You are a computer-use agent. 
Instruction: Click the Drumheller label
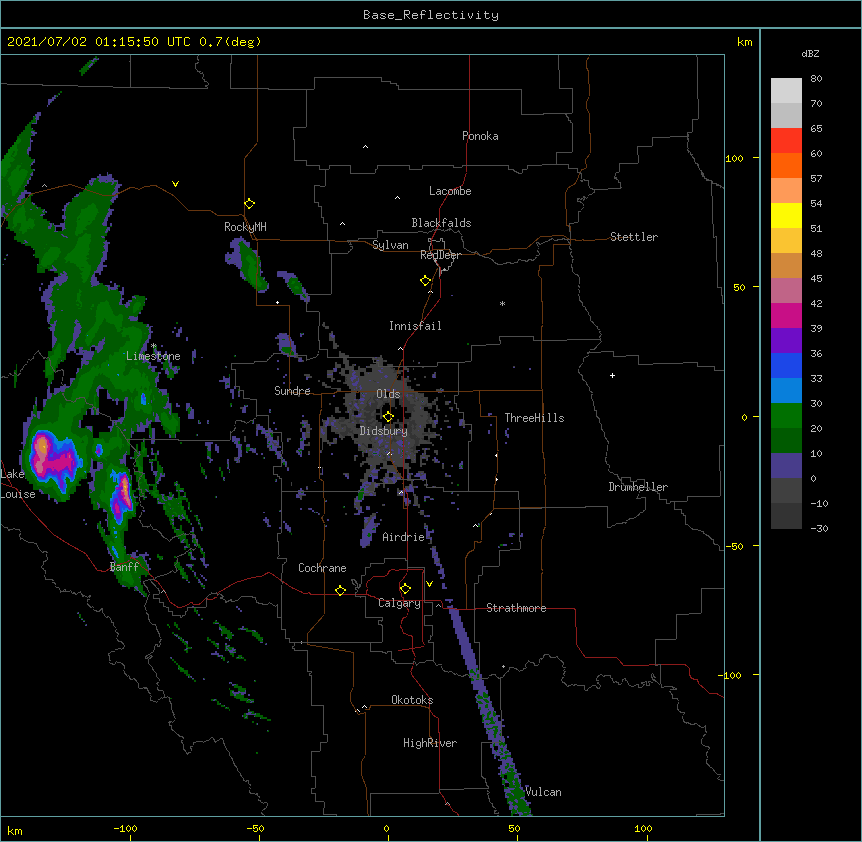pos(638,487)
